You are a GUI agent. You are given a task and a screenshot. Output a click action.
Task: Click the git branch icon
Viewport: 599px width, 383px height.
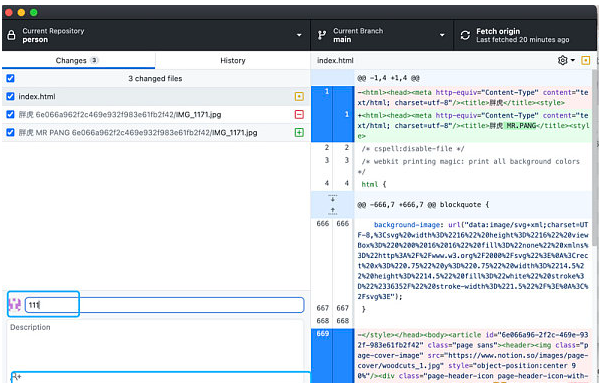(322, 35)
